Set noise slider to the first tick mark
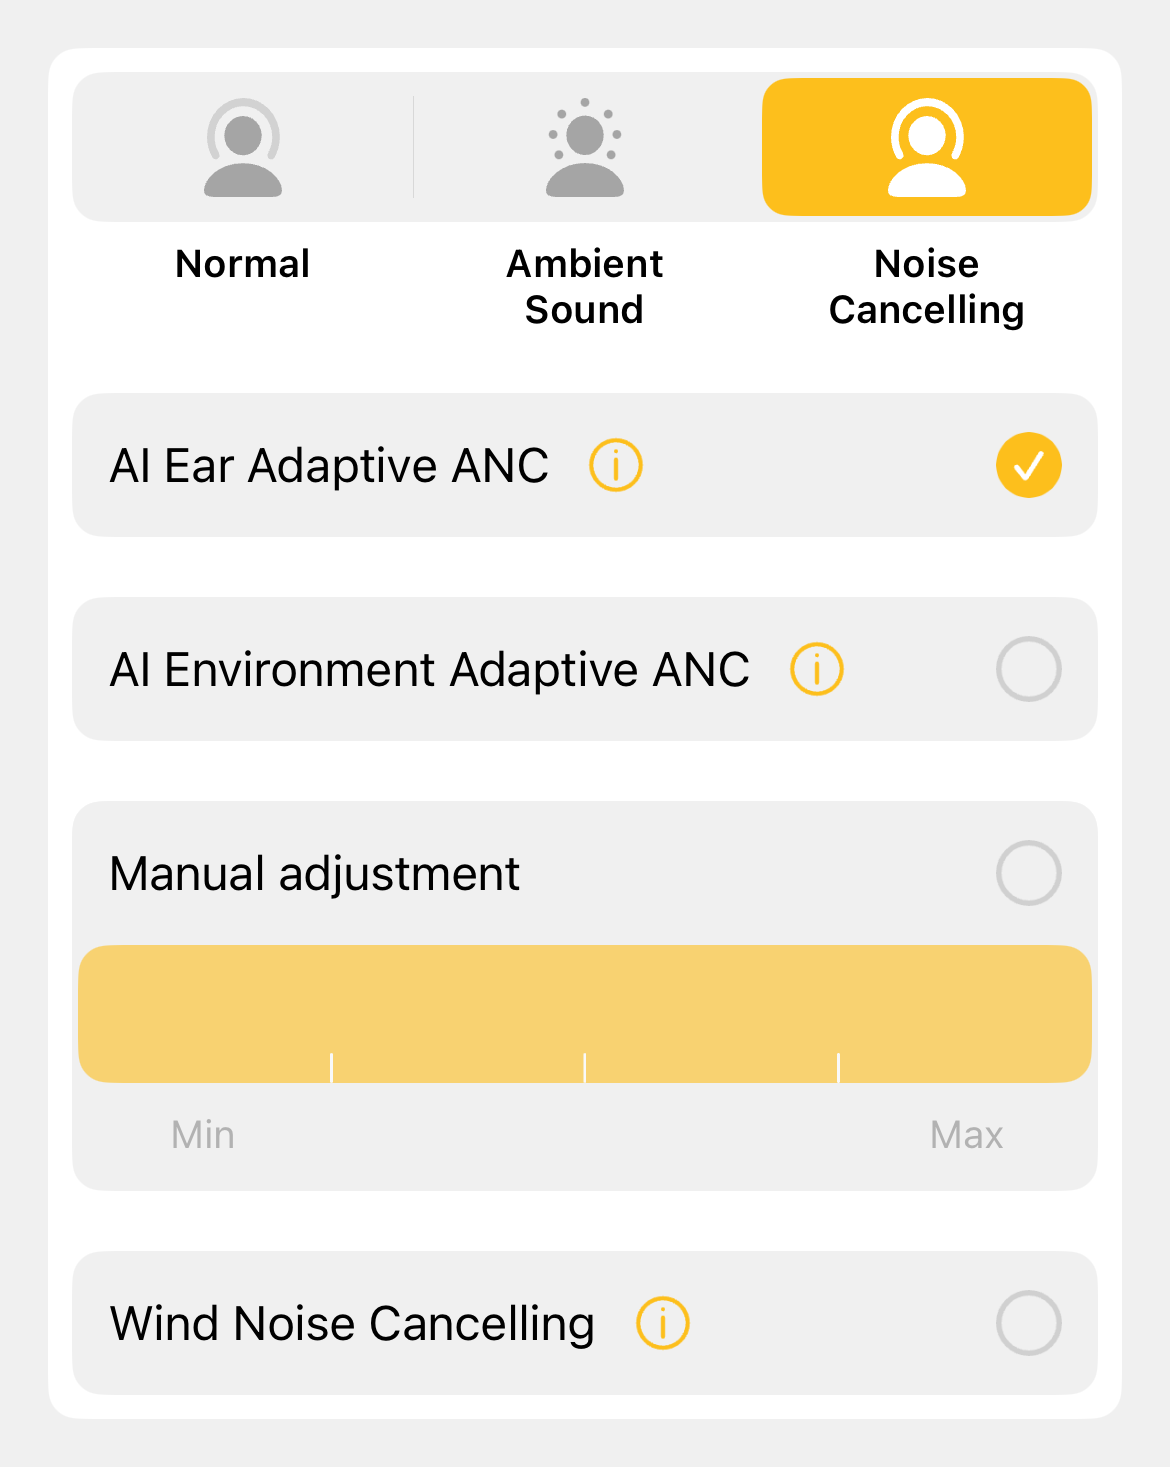The width and height of the screenshot is (1170, 1467). tap(331, 1015)
